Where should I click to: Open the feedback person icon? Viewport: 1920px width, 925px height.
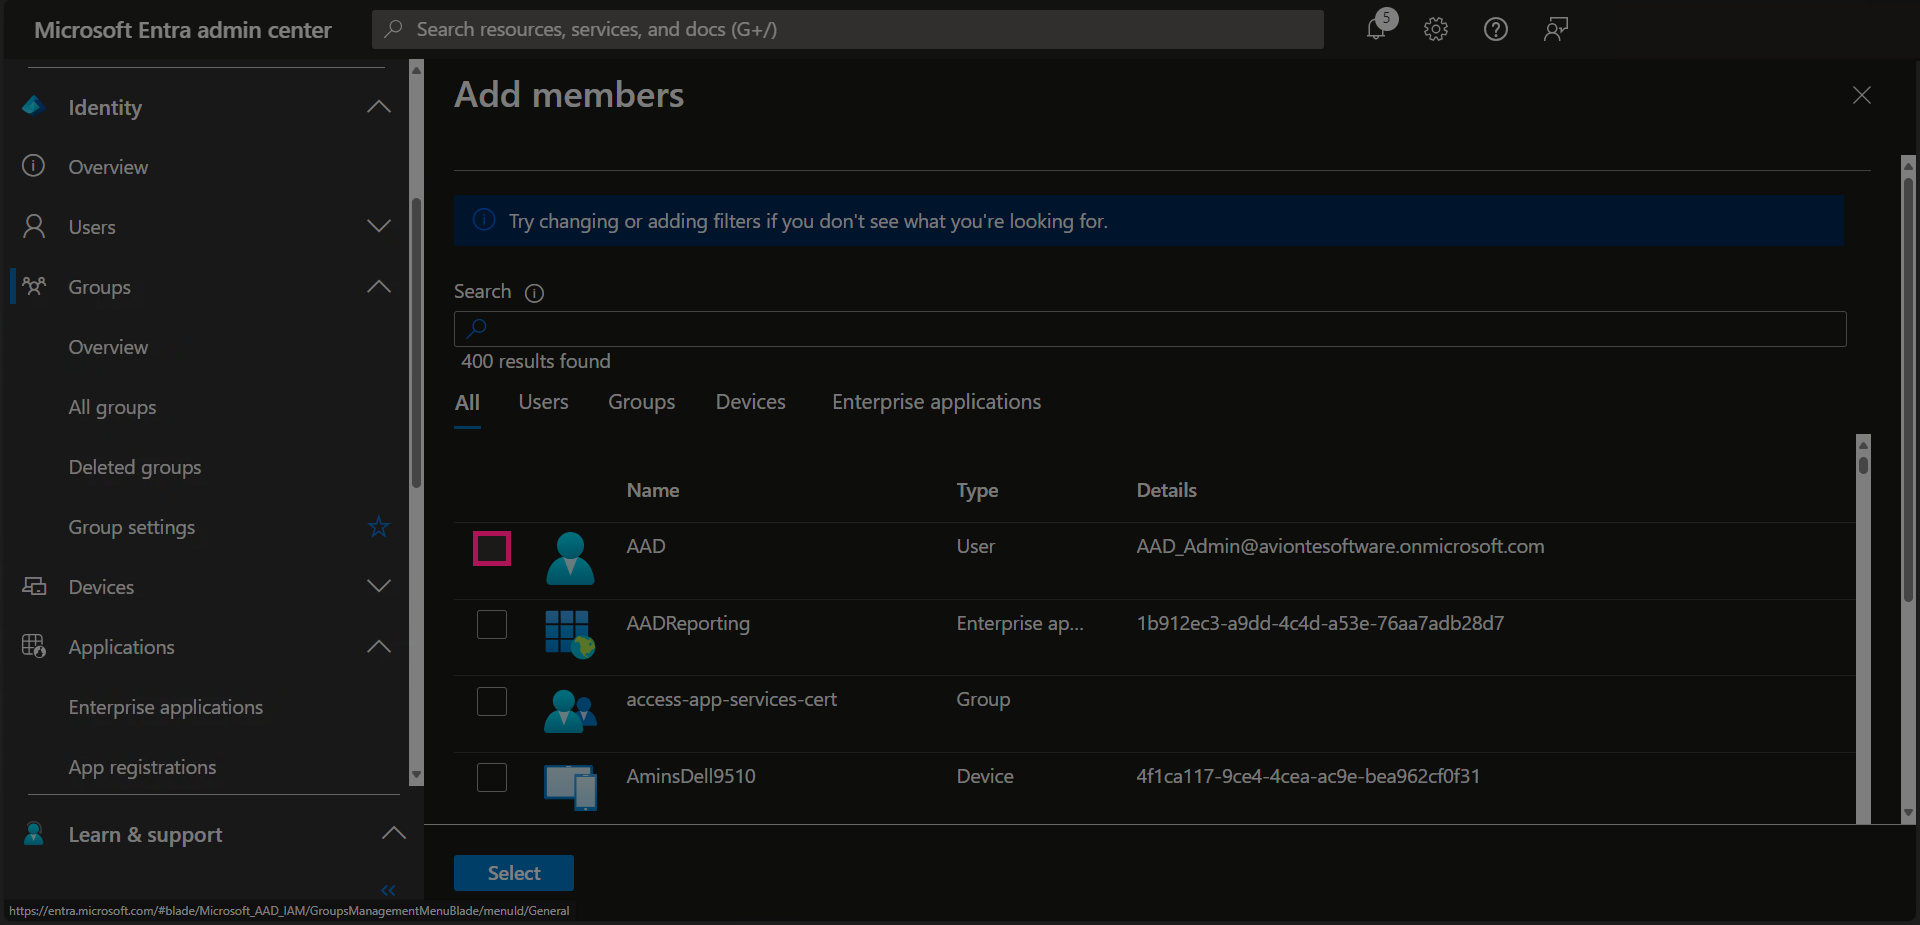[x=1555, y=29]
